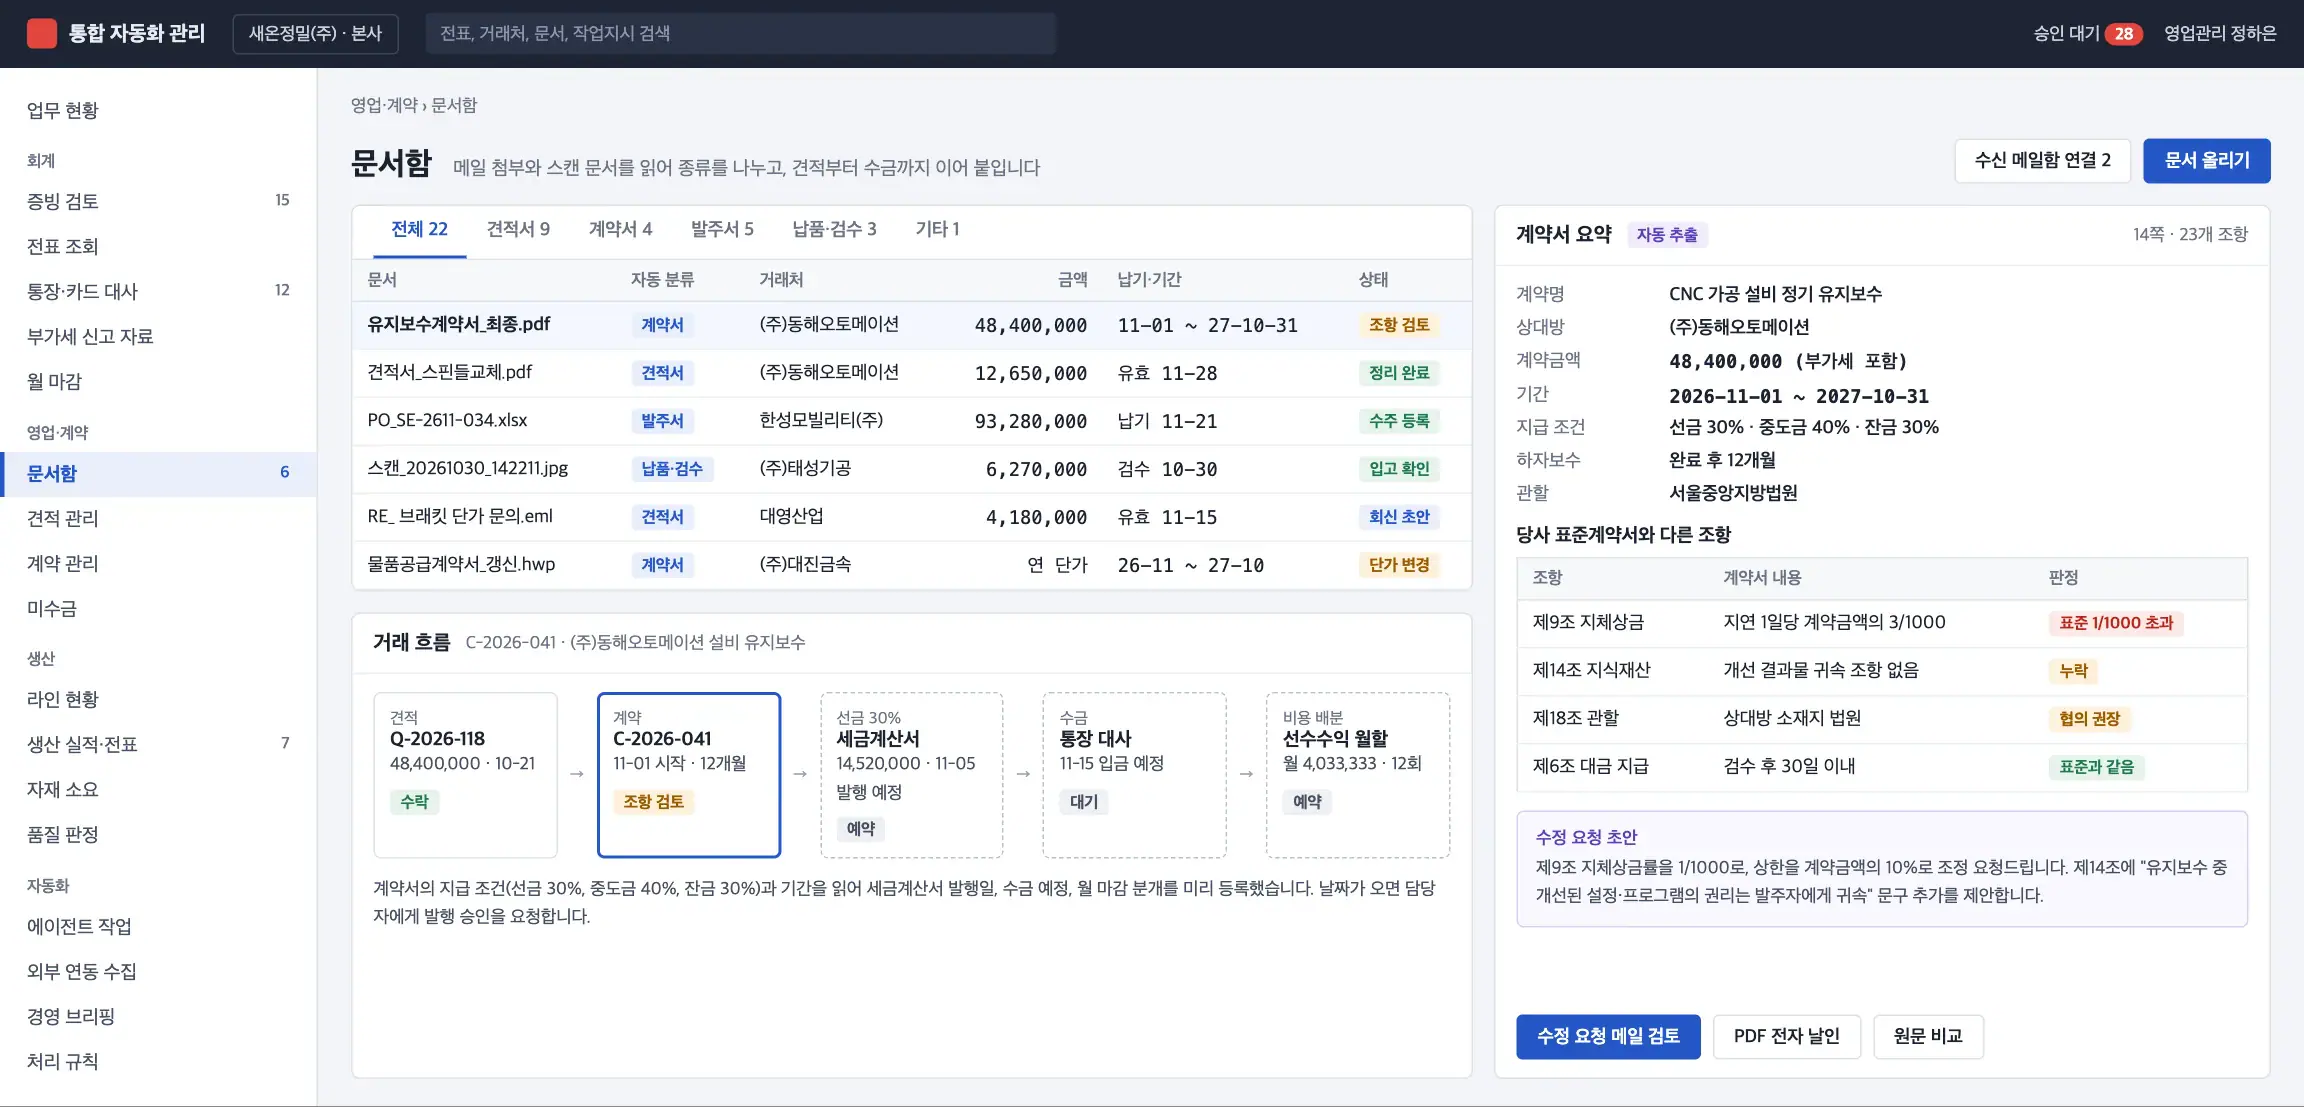Screen dimensions: 2304x1107
Task: Click PDF 전자 날인 button
Action: (x=1786, y=1036)
